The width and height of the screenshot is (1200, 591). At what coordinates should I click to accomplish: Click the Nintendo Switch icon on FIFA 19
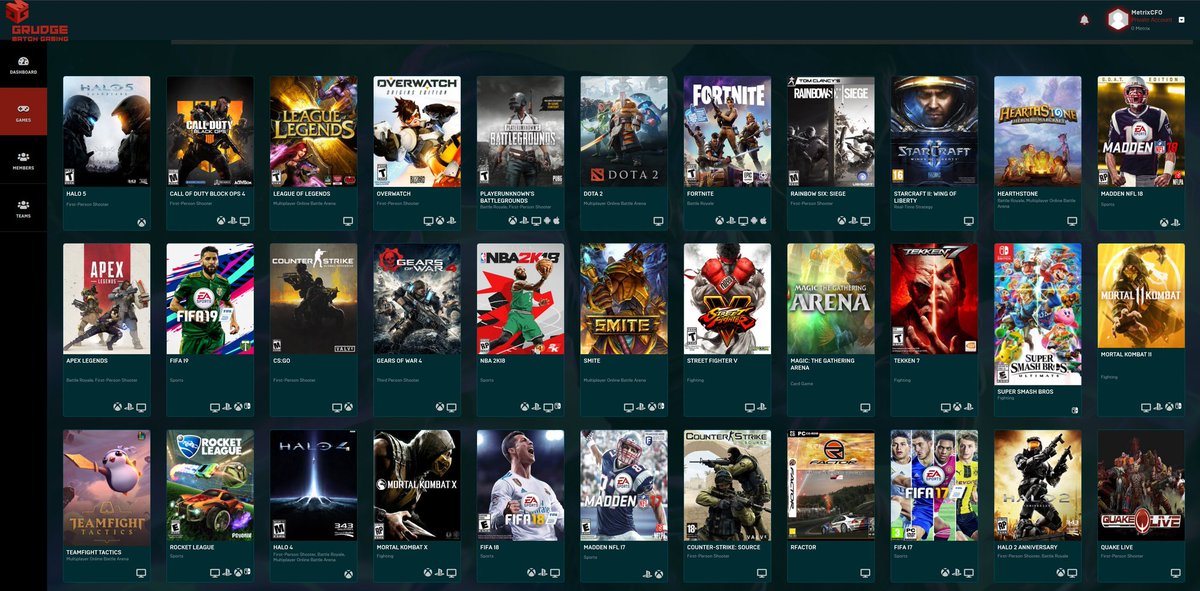coord(247,408)
